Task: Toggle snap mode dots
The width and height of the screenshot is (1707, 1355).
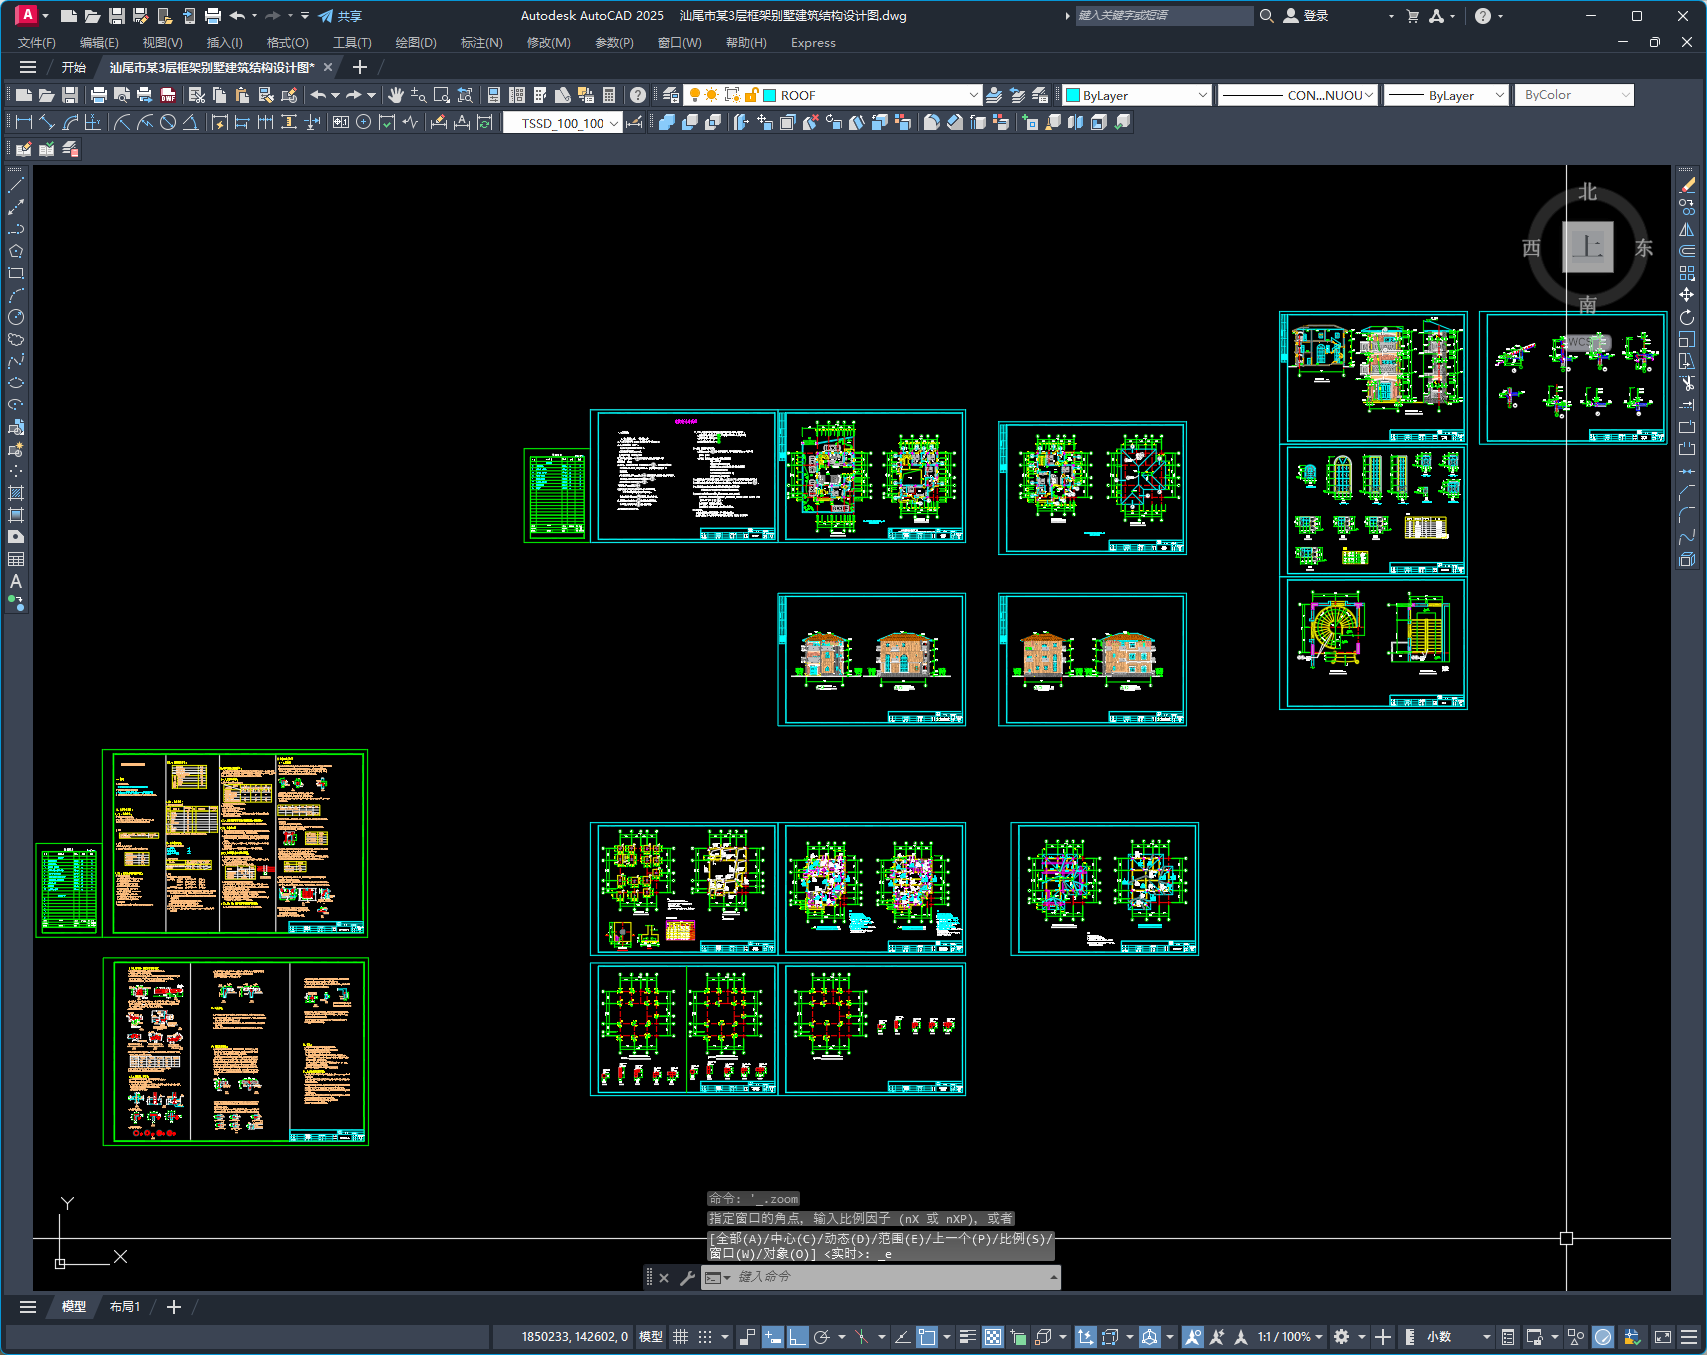Action: tap(705, 1337)
